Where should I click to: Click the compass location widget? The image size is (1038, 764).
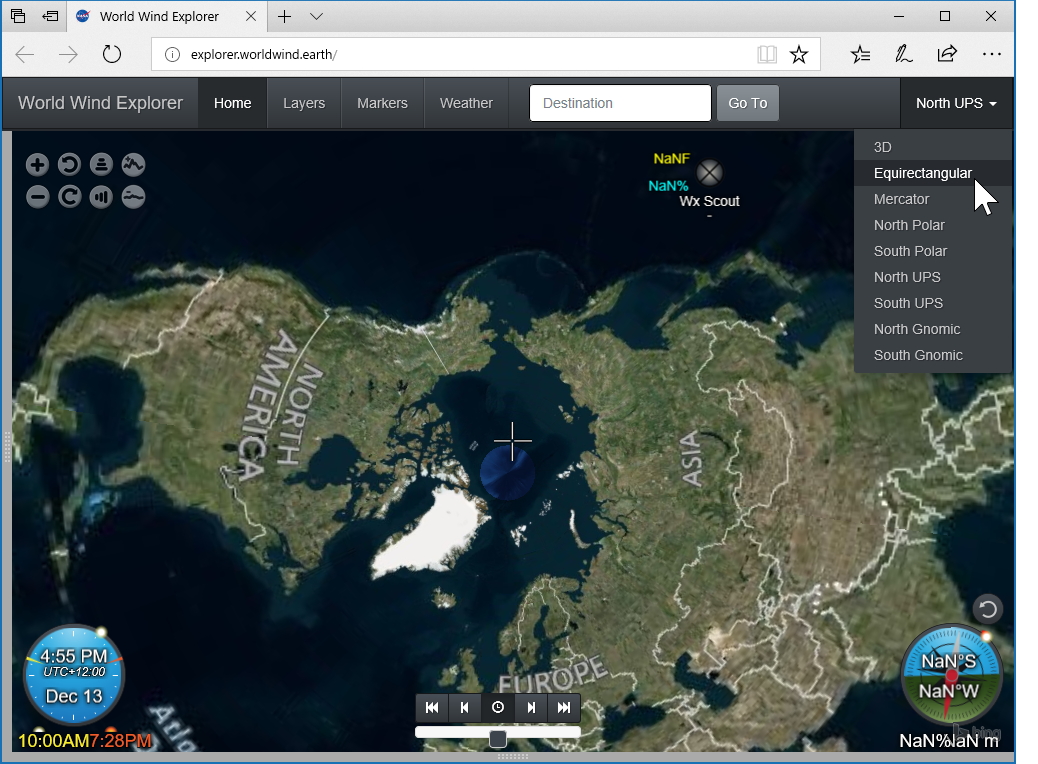pos(951,675)
